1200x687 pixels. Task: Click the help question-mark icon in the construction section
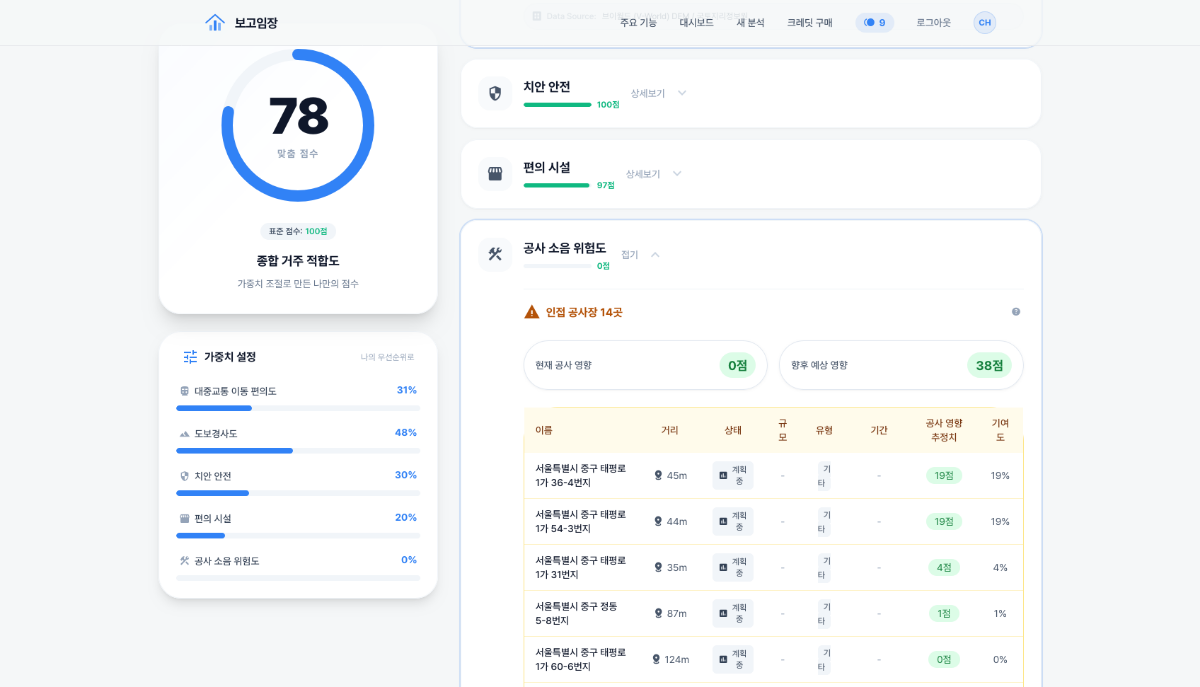[x=1015, y=312]
